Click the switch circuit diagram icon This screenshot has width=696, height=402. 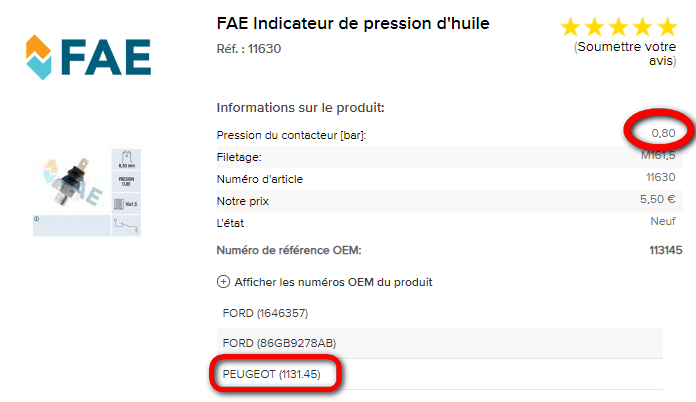tap(126, 226)
